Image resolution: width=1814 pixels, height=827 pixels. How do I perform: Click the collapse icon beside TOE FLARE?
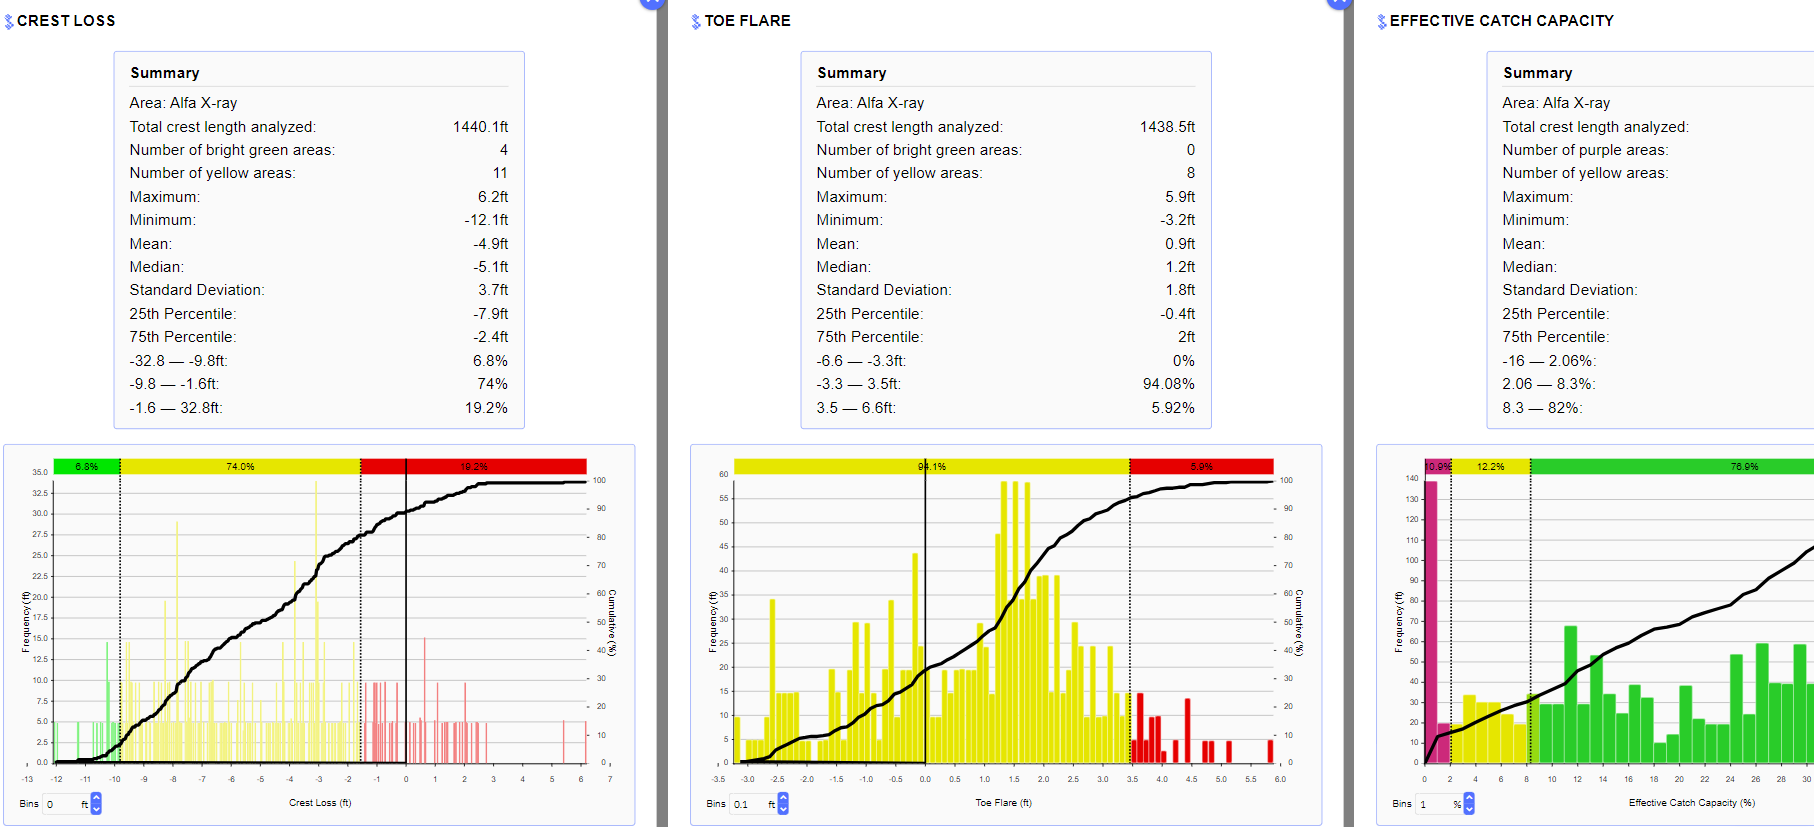pos(696,22)
